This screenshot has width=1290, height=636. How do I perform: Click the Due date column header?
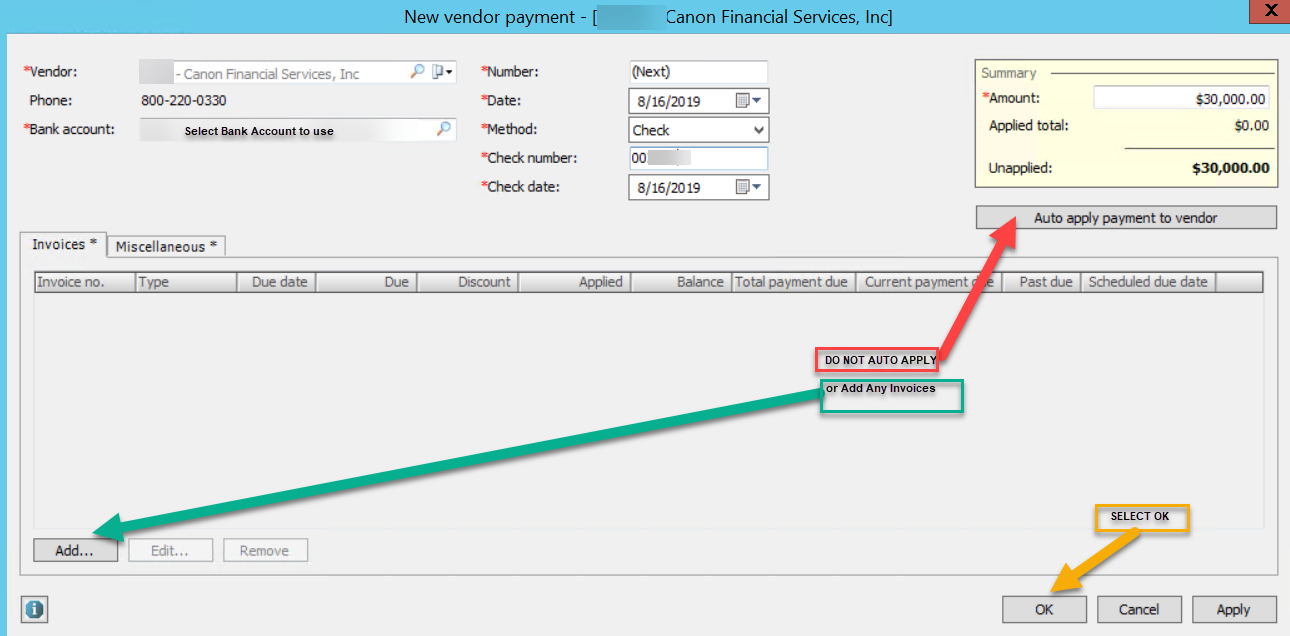point(276,282)
